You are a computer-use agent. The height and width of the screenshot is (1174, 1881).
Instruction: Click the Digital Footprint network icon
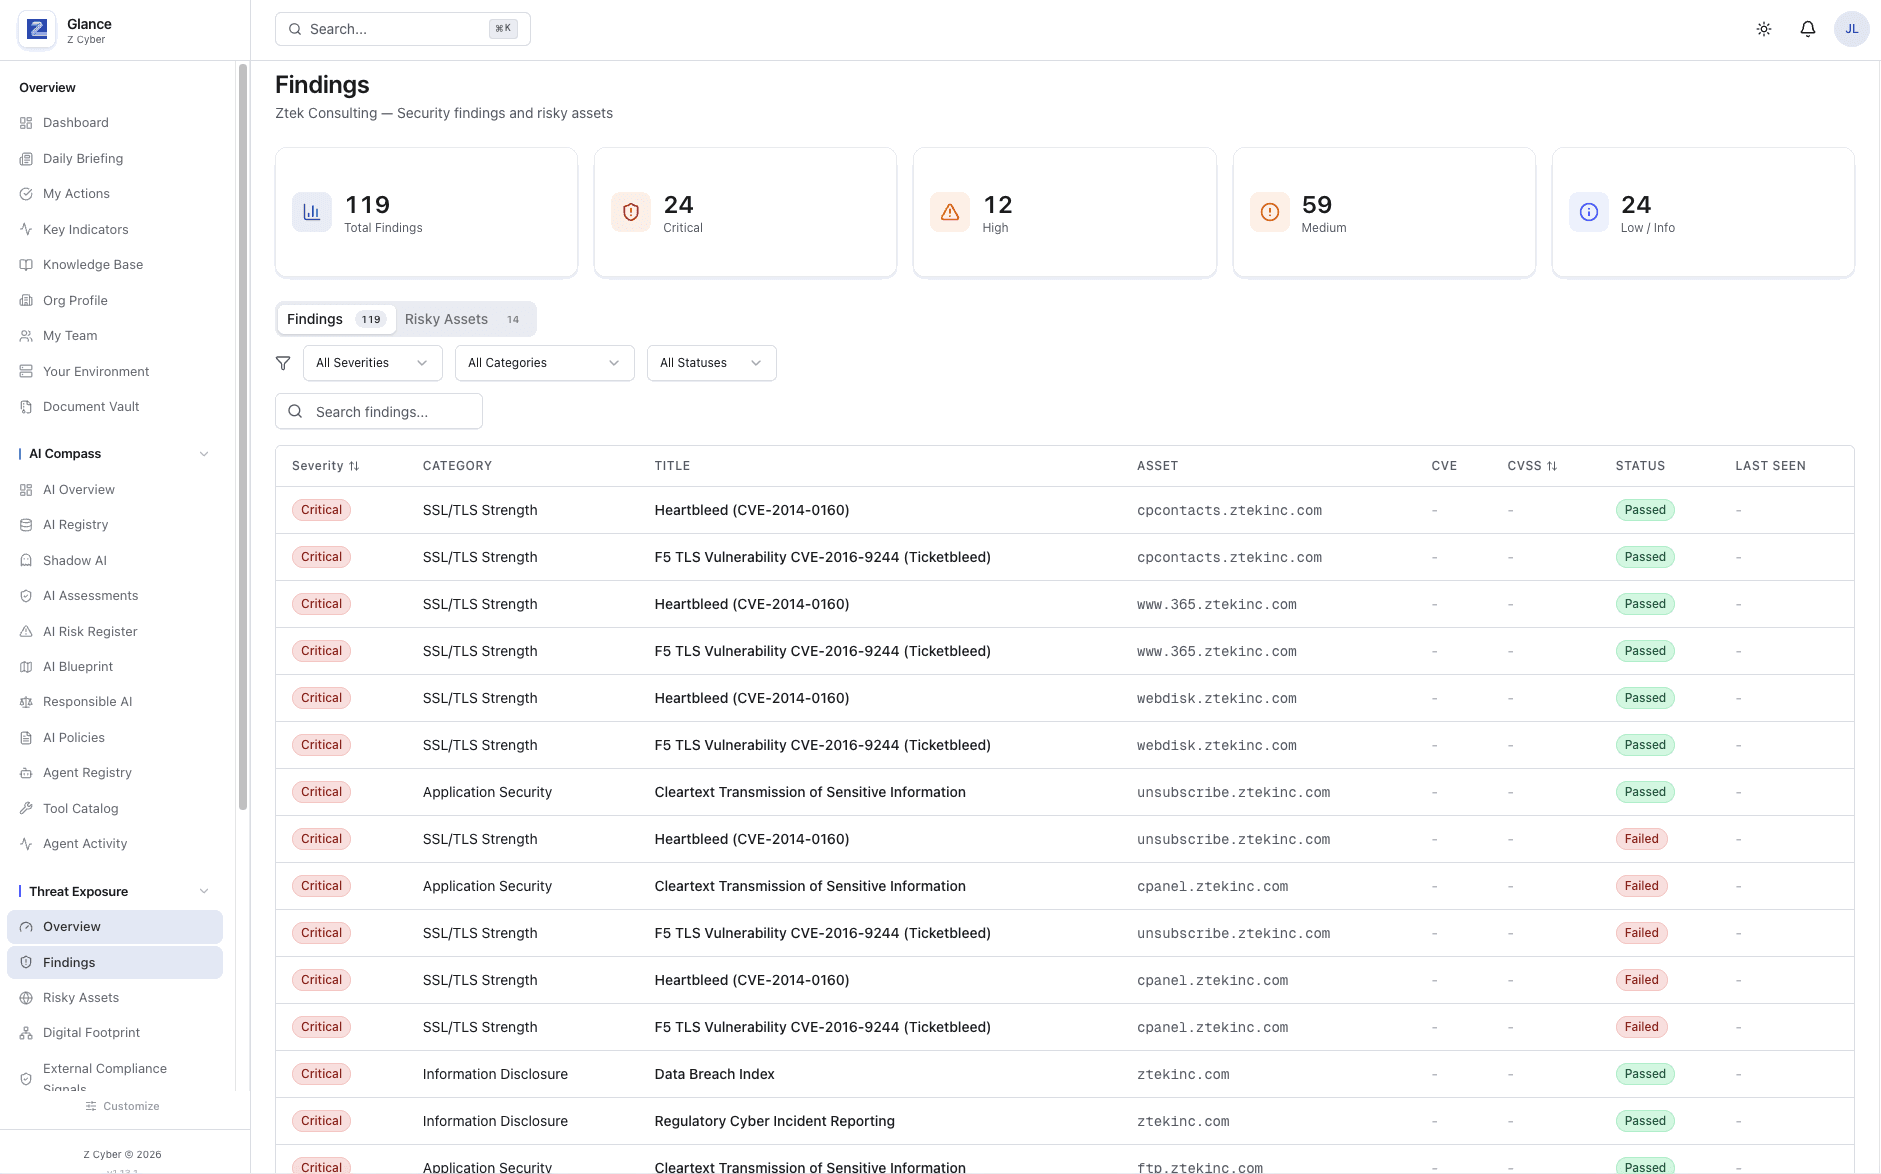pyautogui.click(x=26, y=1033)
